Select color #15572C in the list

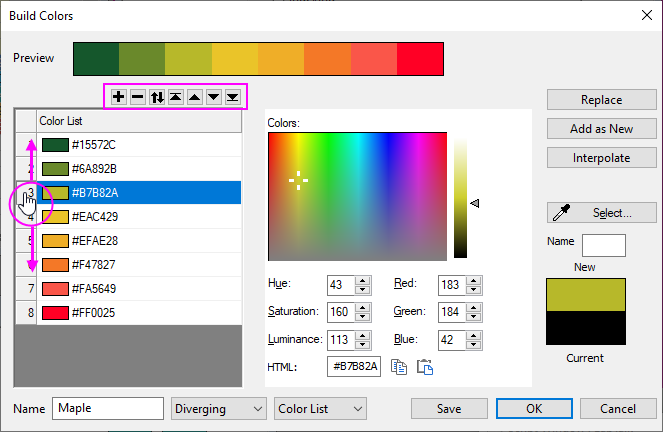(138, 145)
